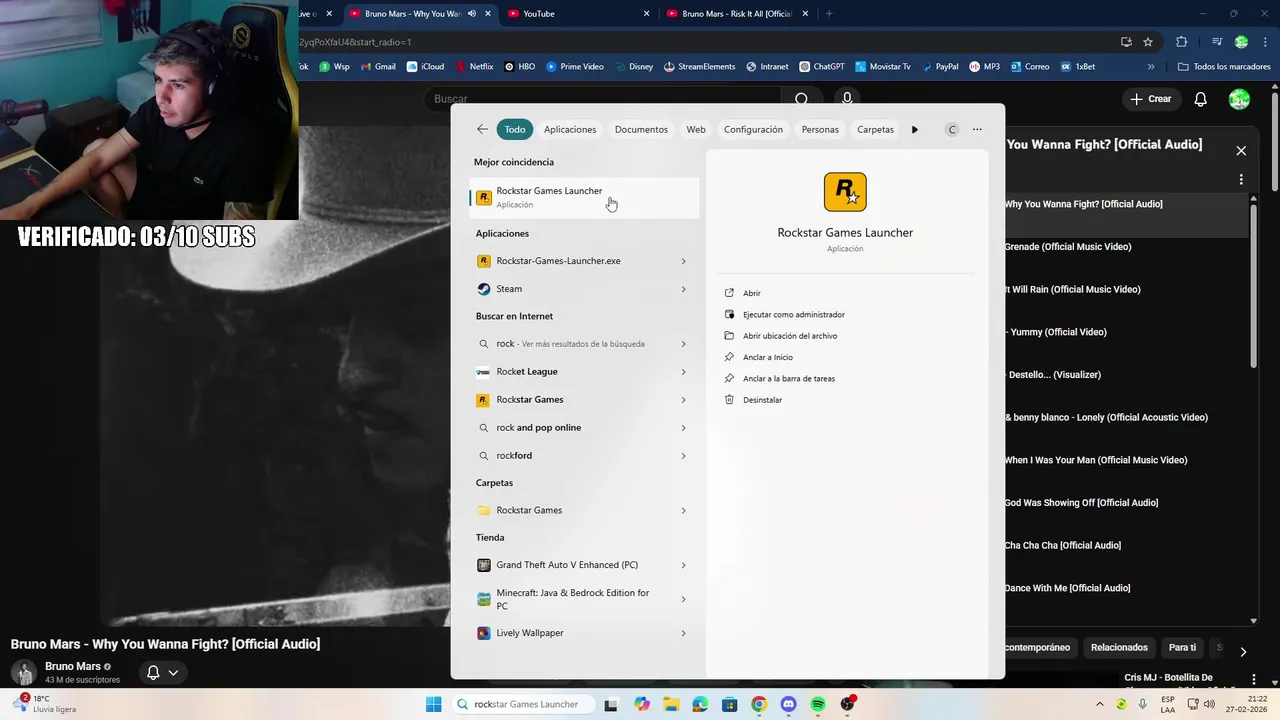Image resolution: width=1280 pixels, height=720 pixels.
Task: Play Grenade (Official Music Video) from playlist
Action: click(1068, 247)
